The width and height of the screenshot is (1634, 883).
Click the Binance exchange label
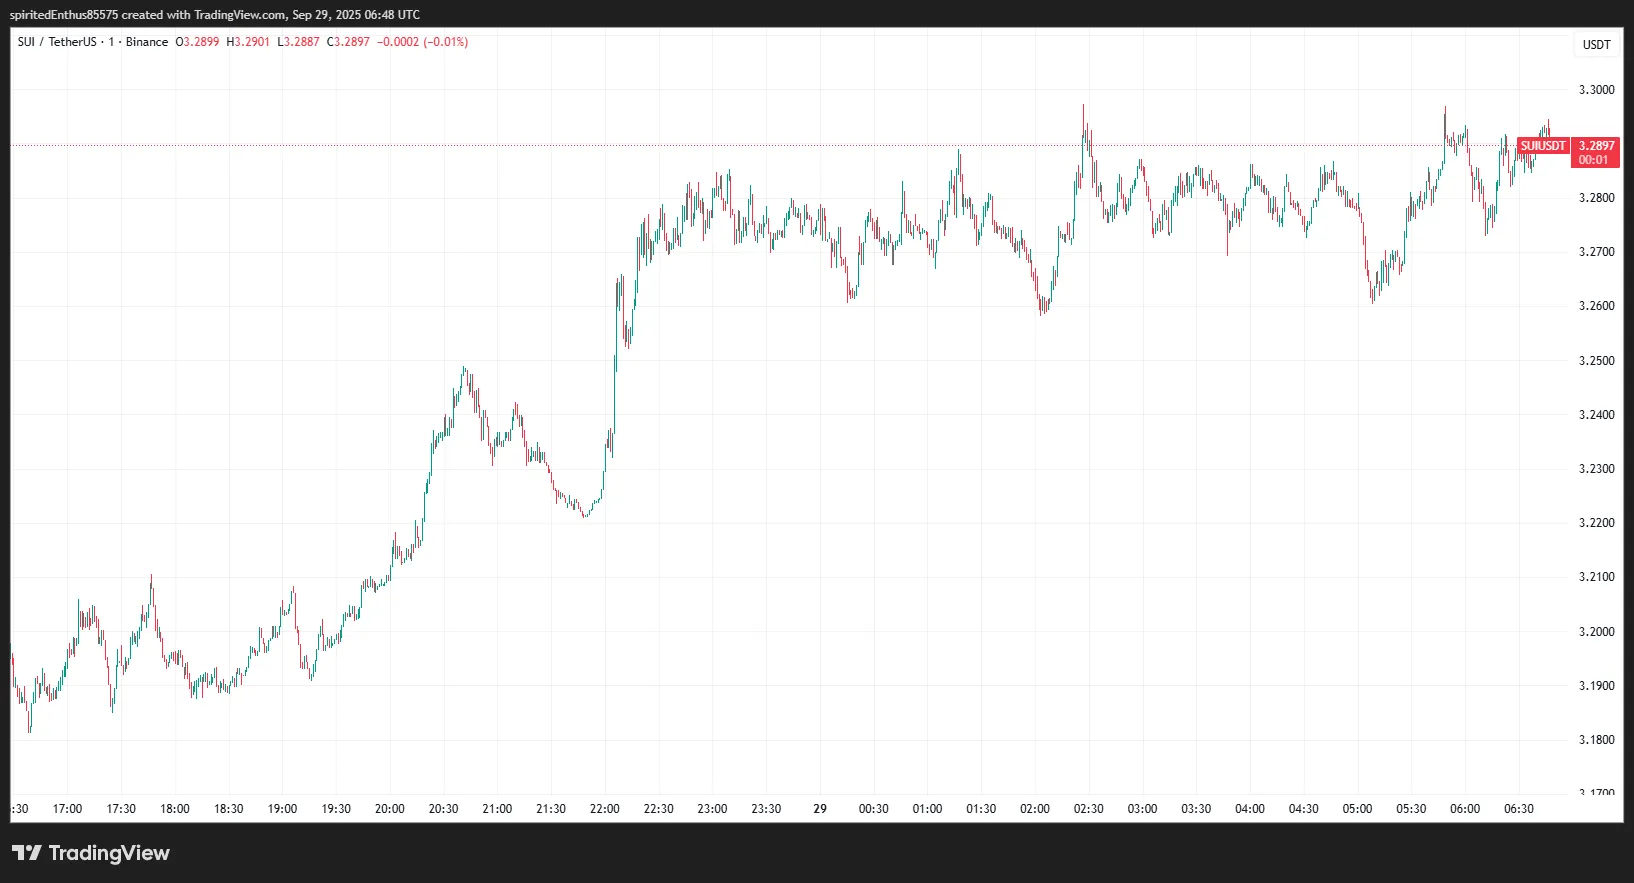coord(147,42)
